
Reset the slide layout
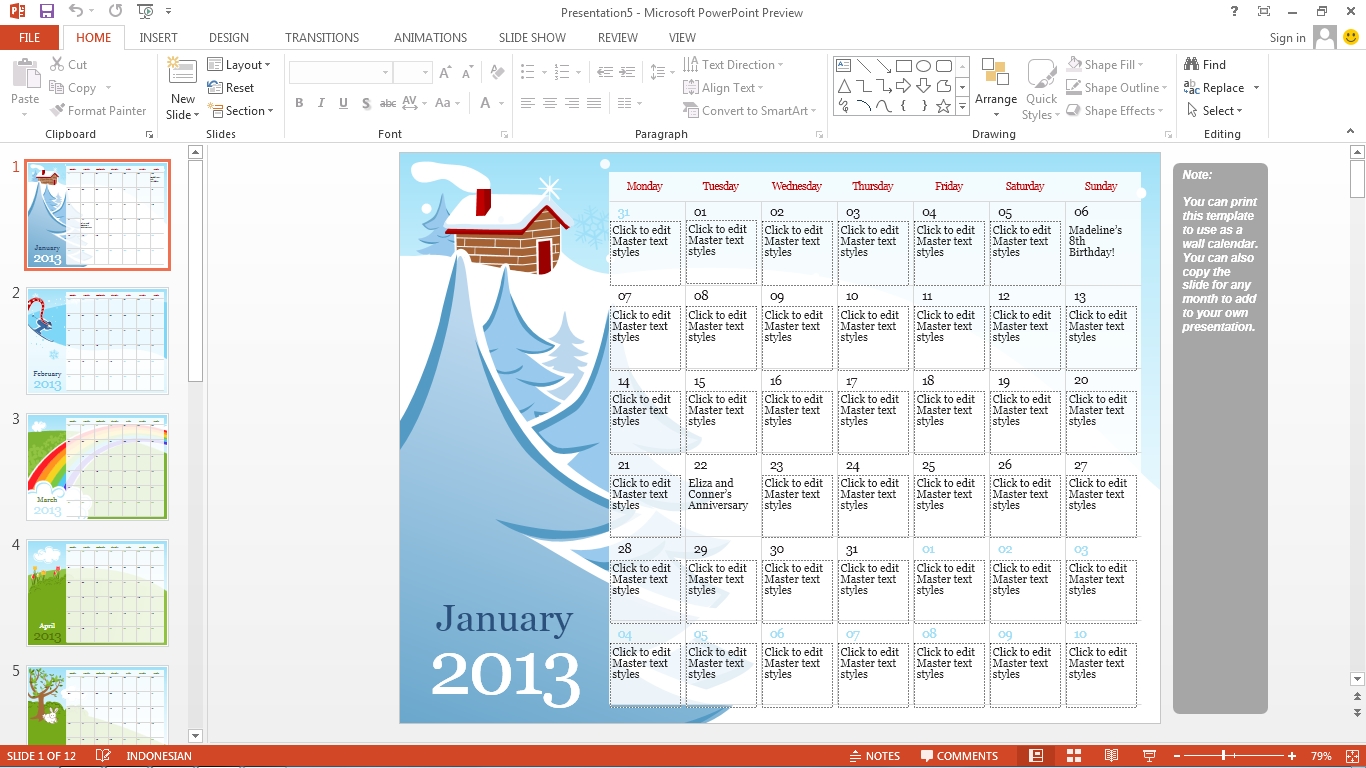coord(231,88)
